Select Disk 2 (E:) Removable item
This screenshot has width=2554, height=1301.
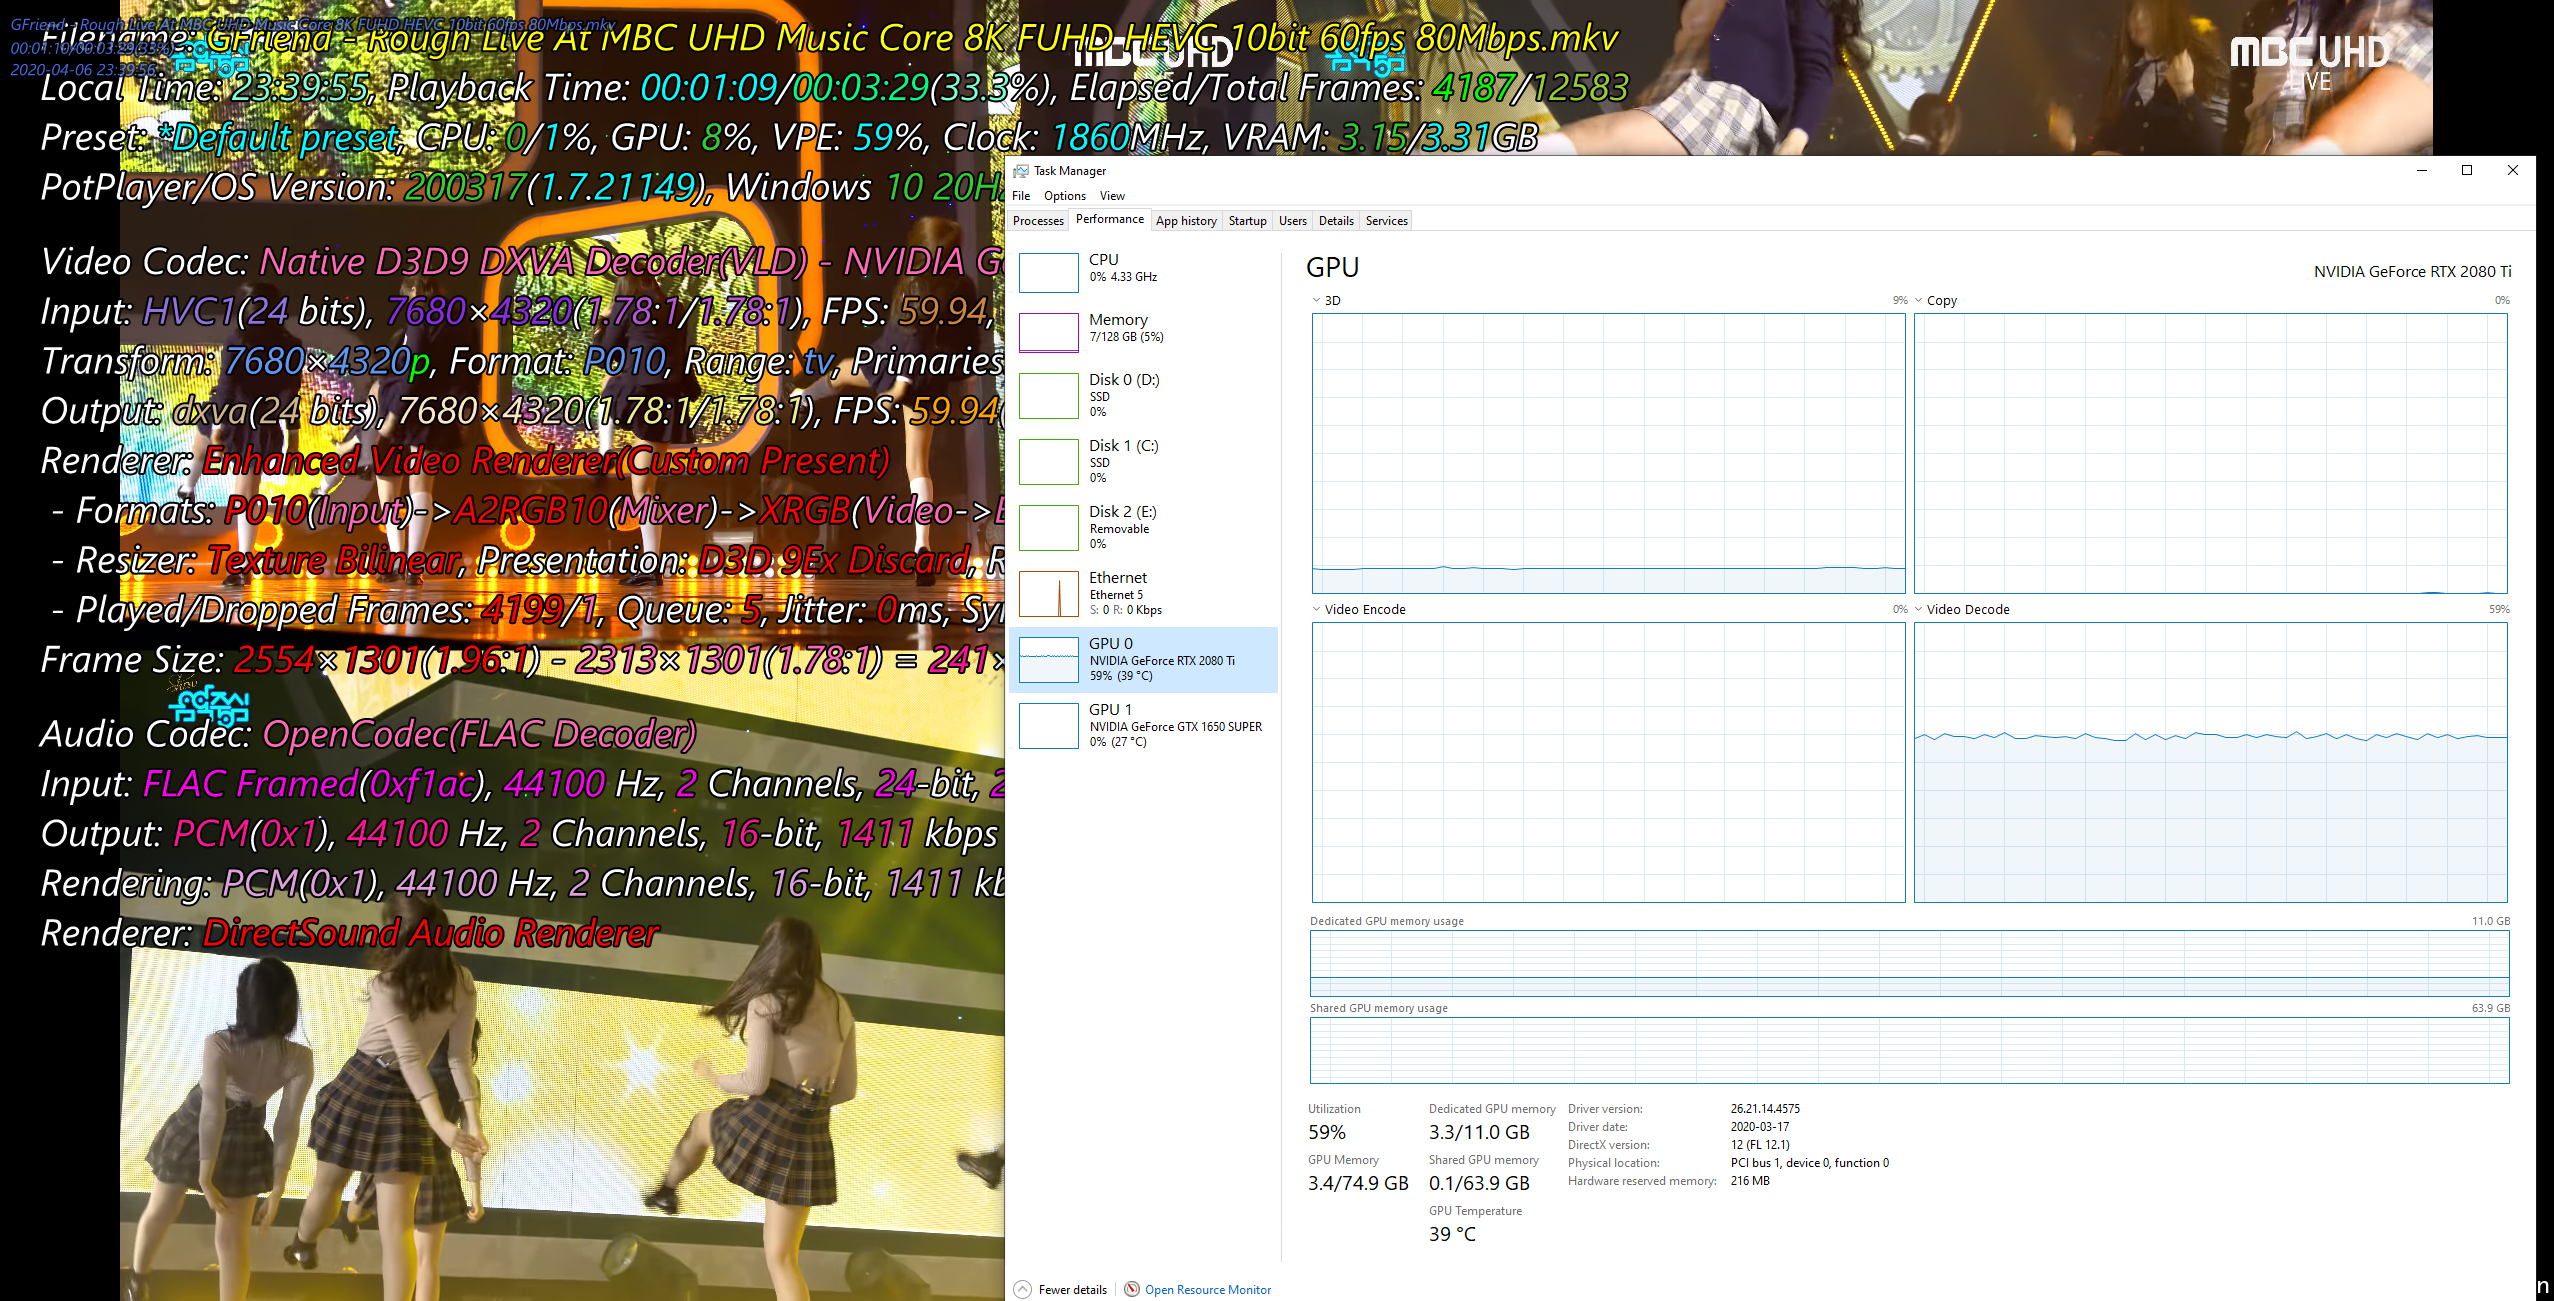(1144, 527)
